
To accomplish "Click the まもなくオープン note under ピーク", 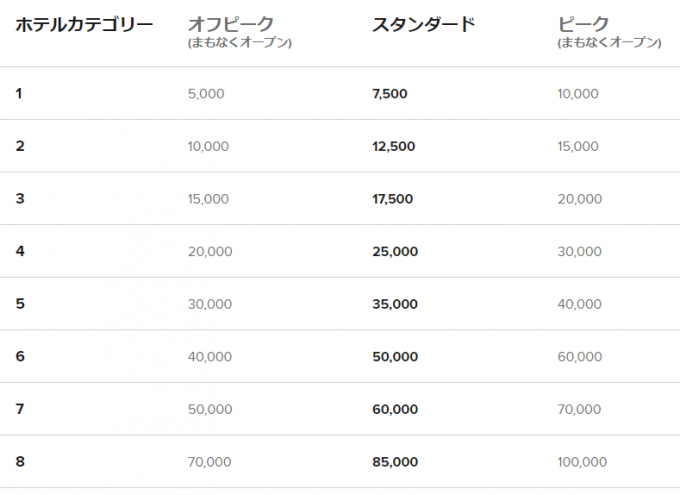I will click(x=609, y=43).
